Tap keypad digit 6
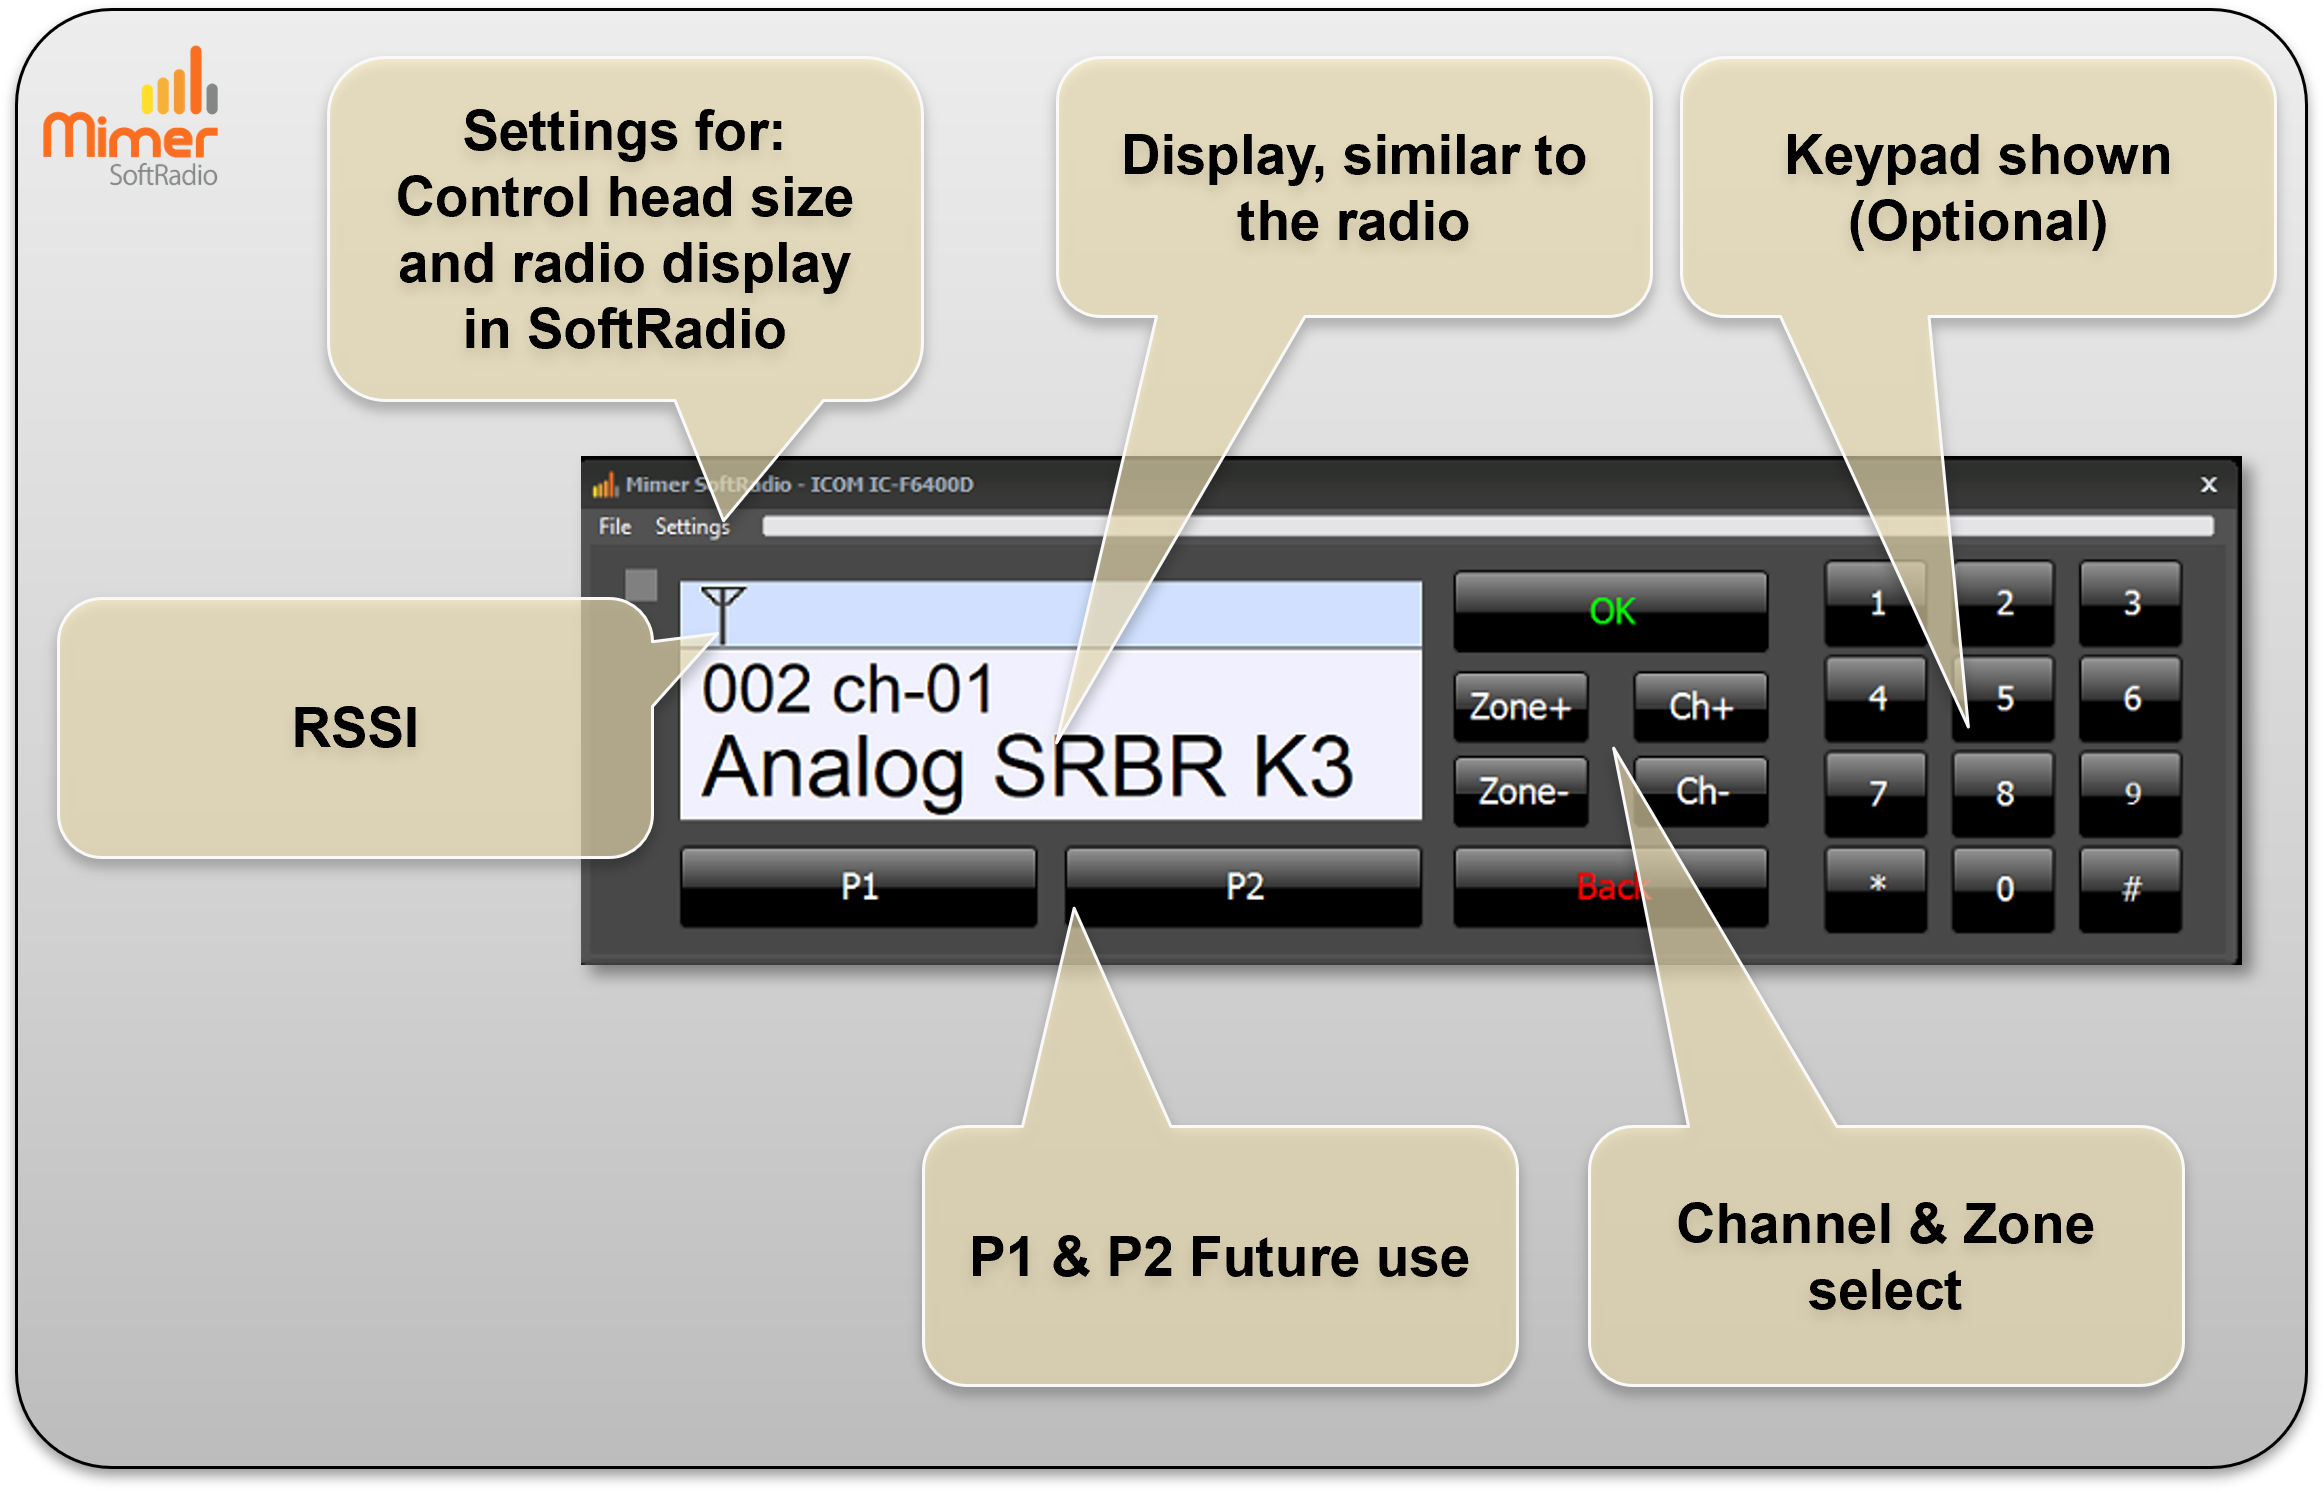2323x1491 pixels. tap(2130, 698)
